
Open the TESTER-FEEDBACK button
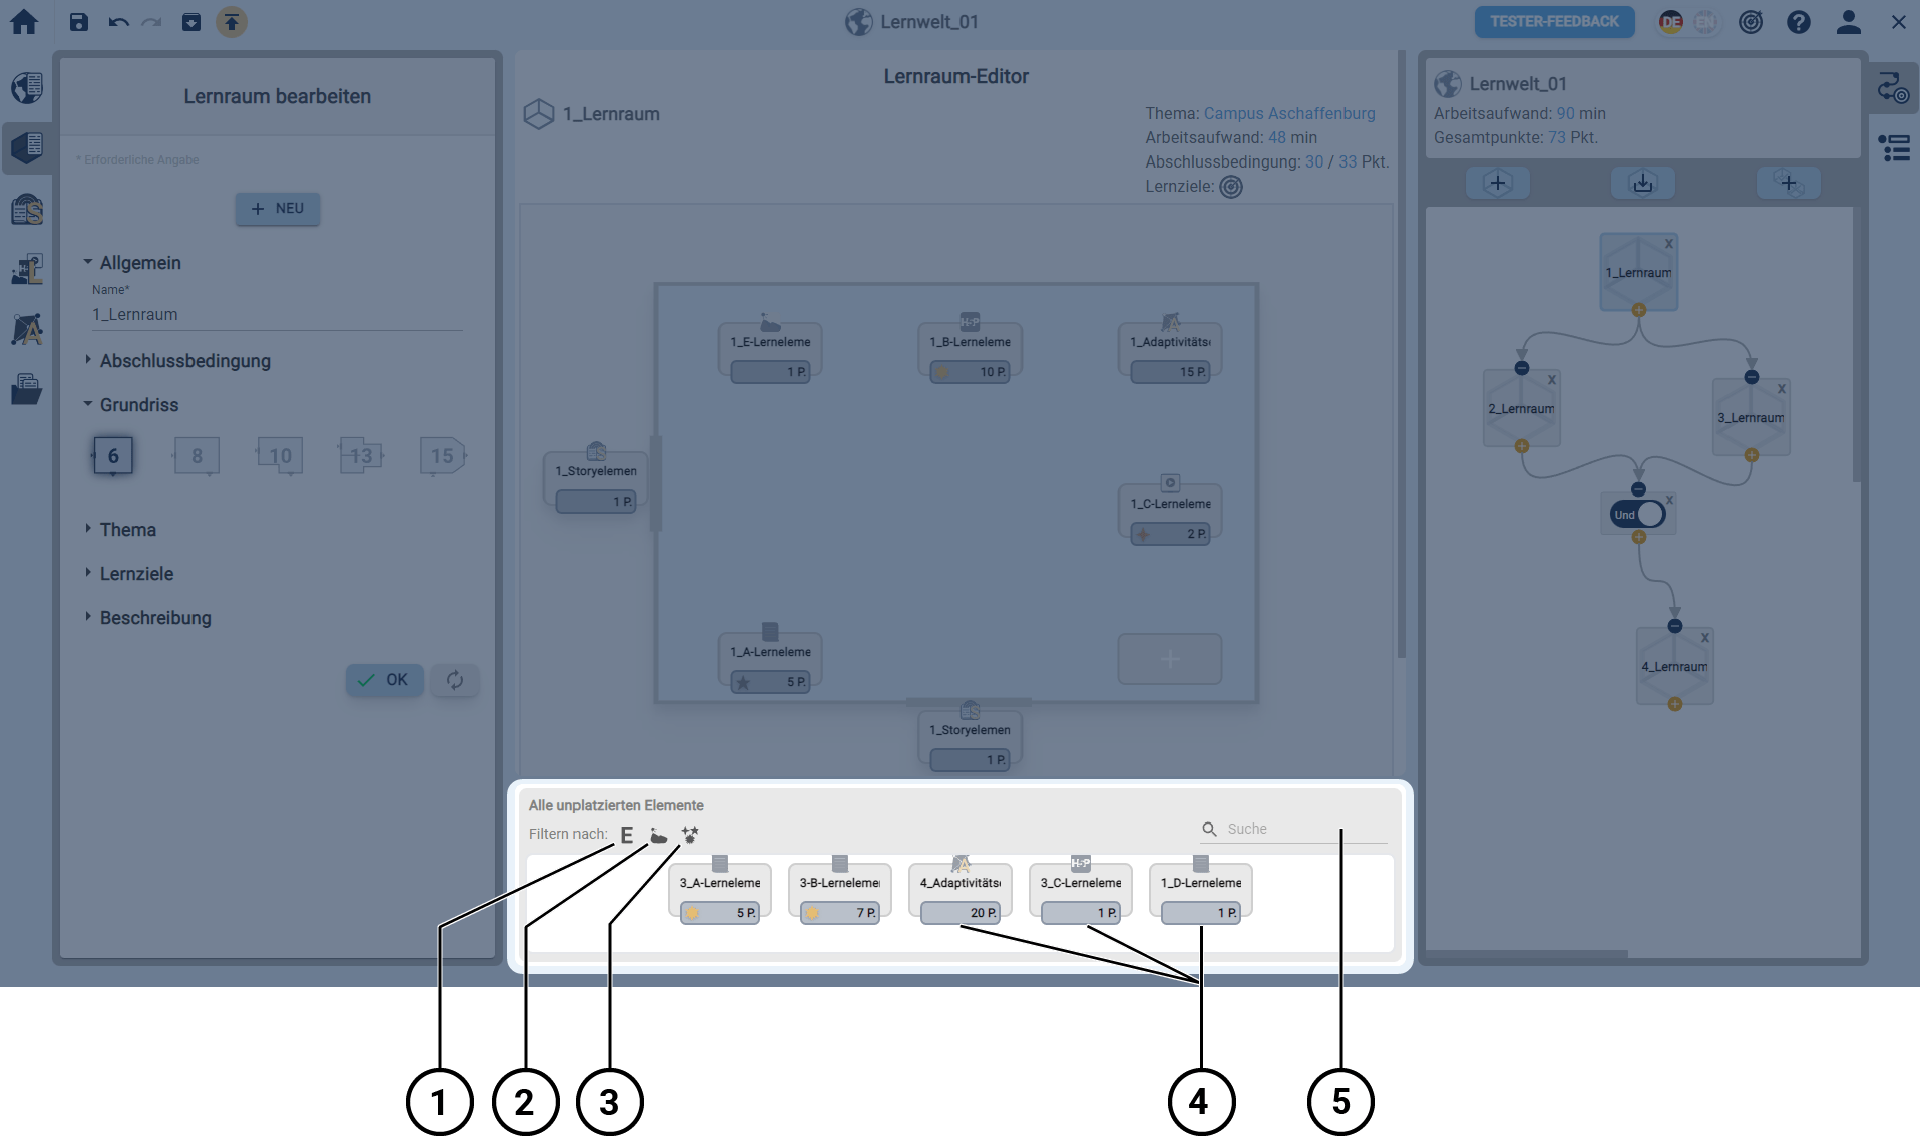1554,21
